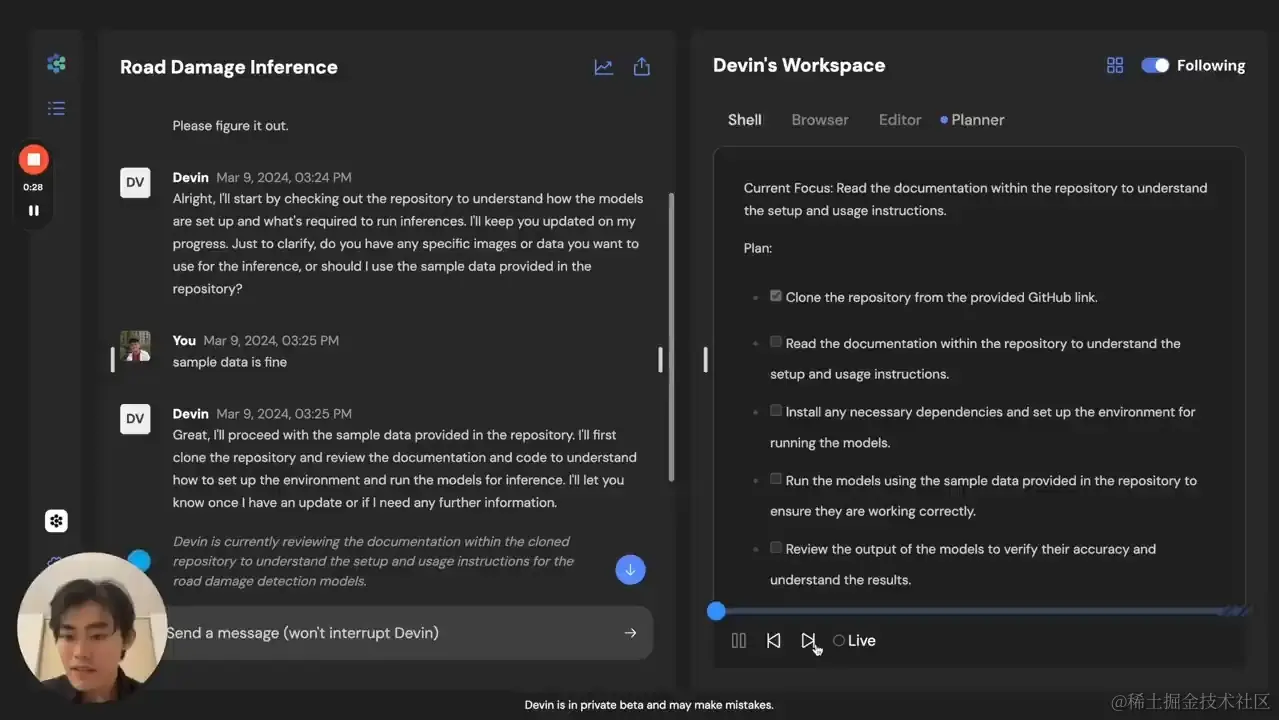Jump to latest with blue down-arrow button

coord(630,570)
